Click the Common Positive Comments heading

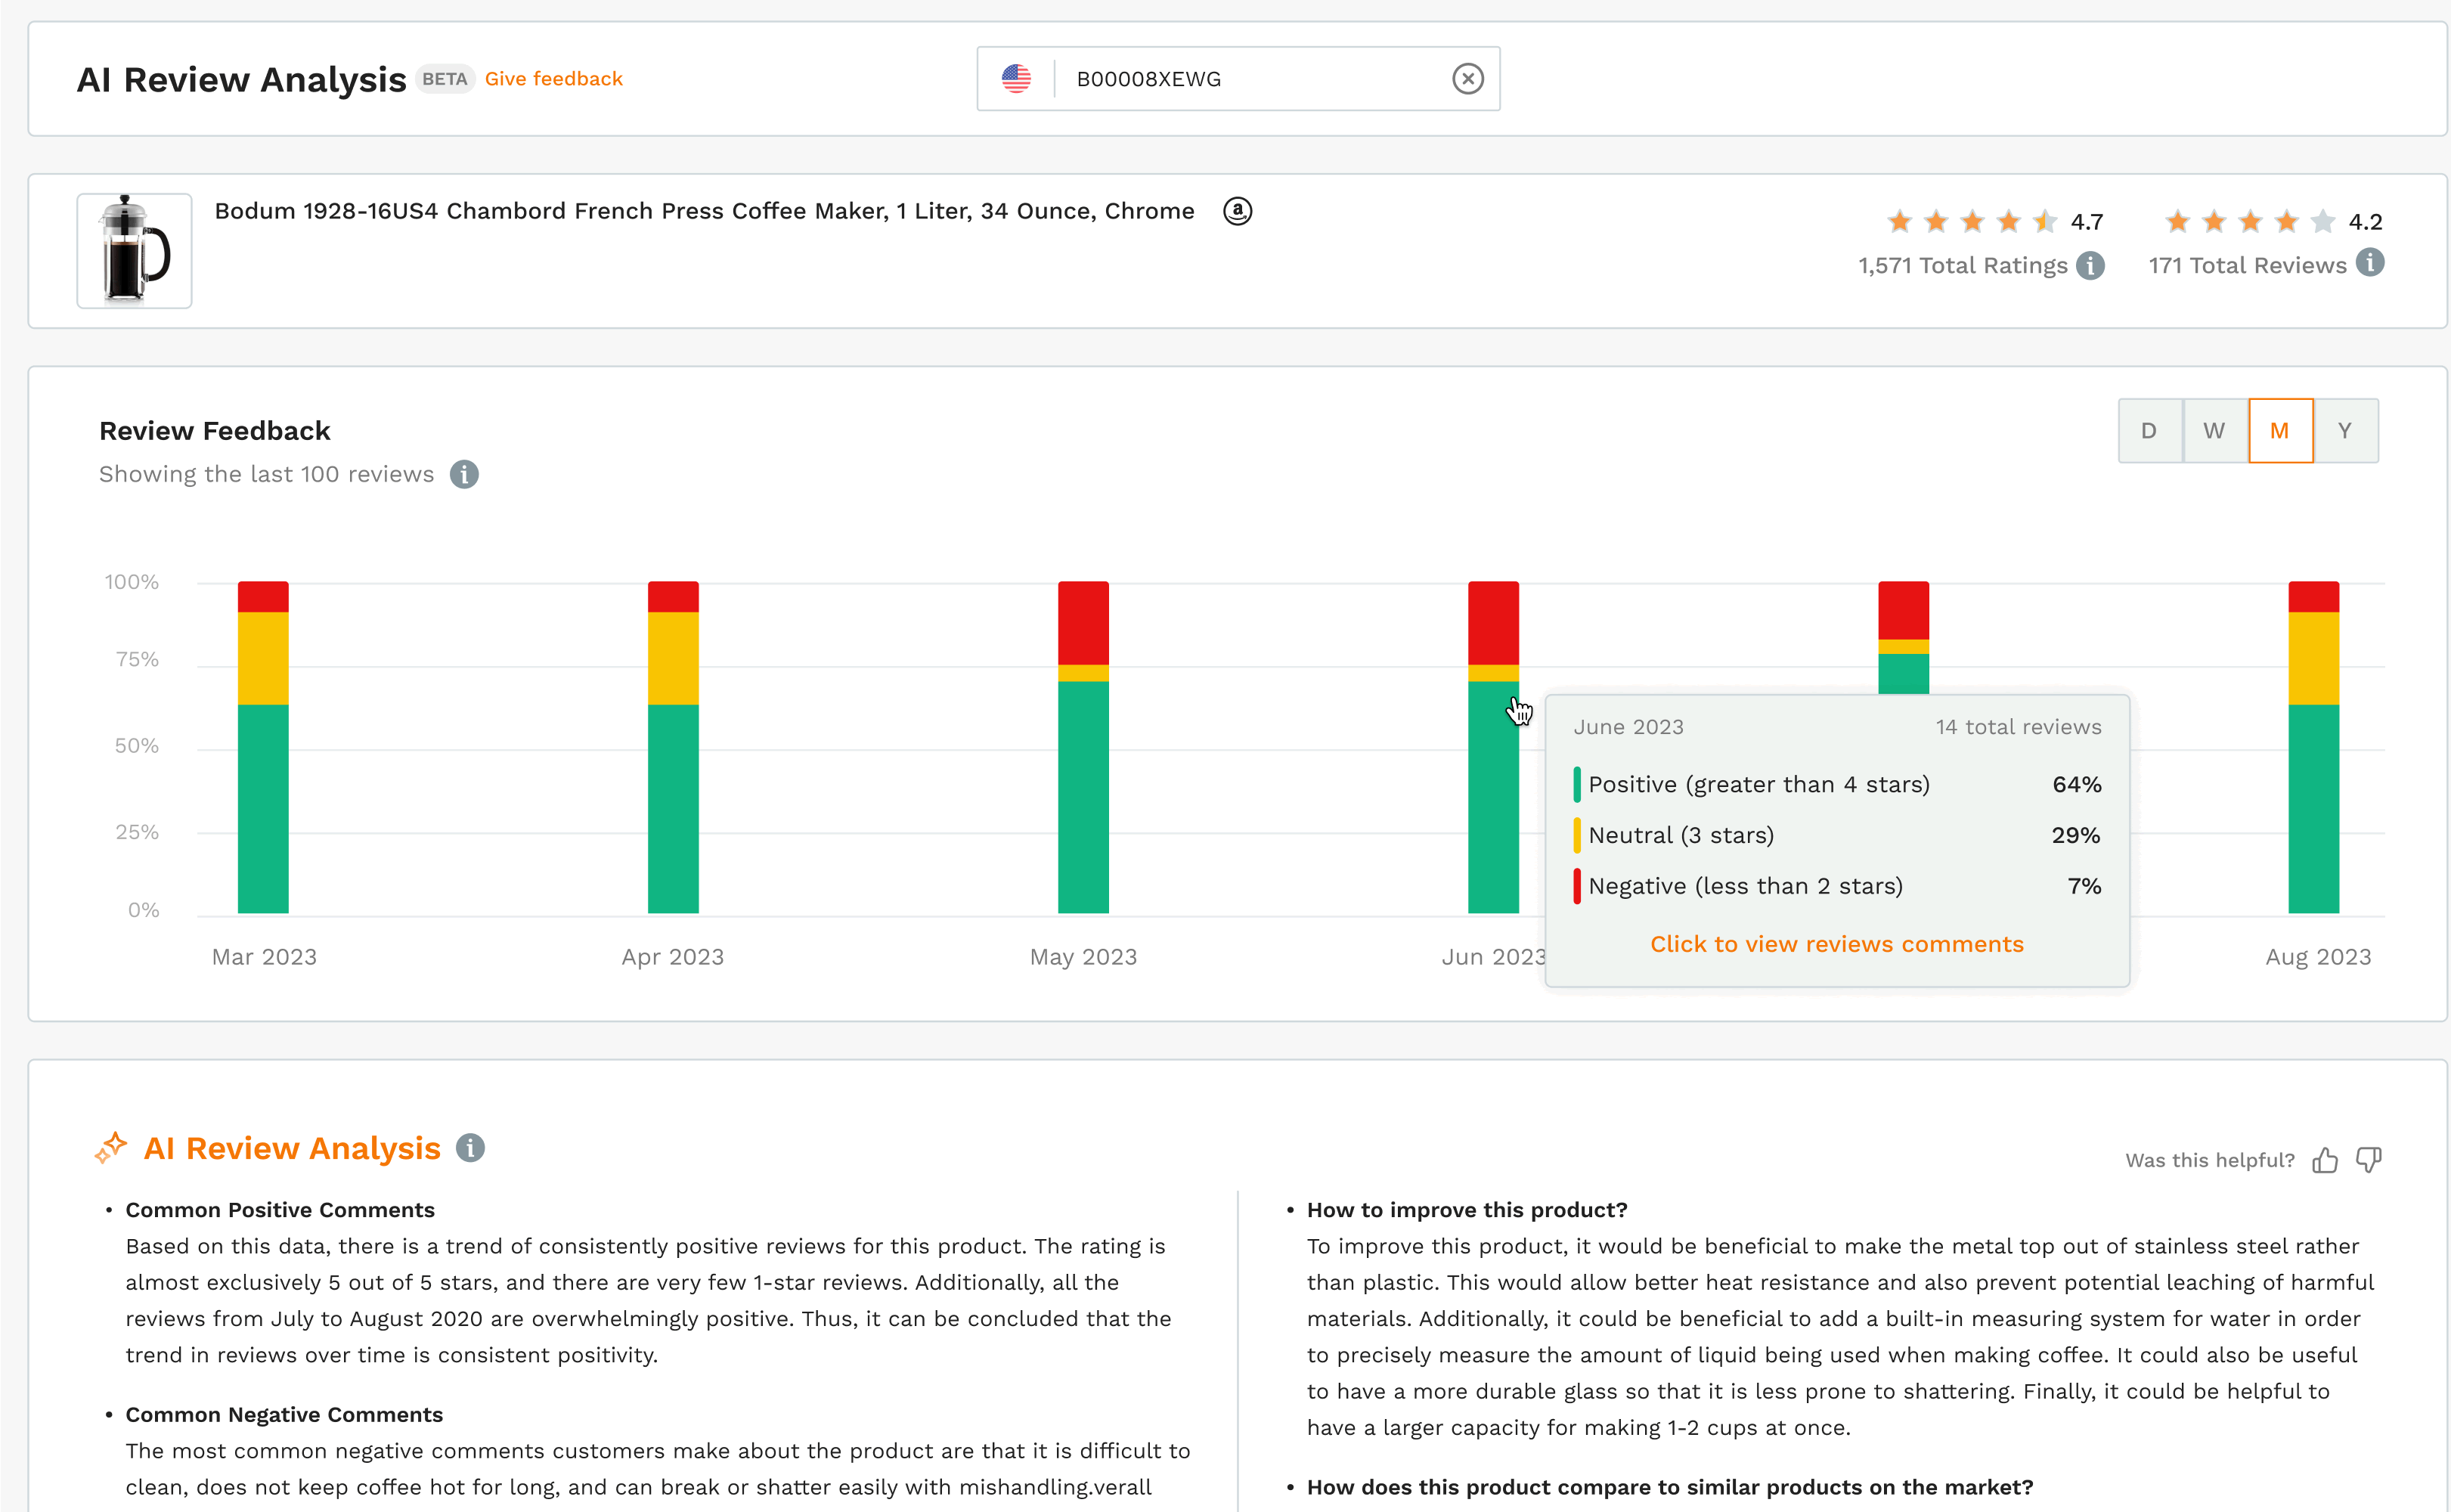[280, 1210]
